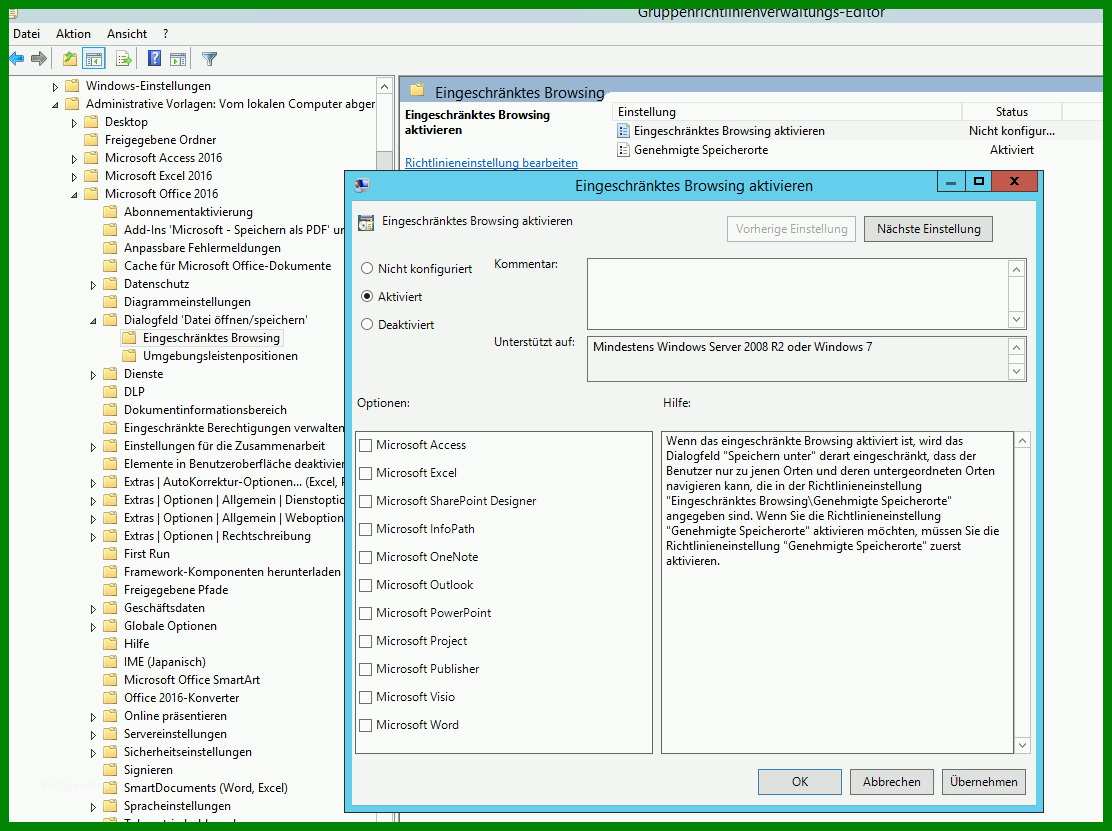Click the Windows-Einstellungen folder icon
The height and width of the screenshot is (831, 1112).
click(72, 86)
